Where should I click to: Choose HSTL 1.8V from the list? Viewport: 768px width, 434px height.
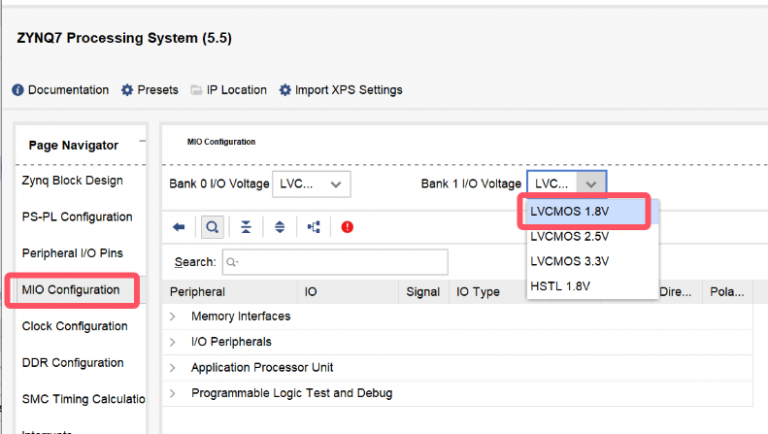pyautogui.click(x=562, y=286)
